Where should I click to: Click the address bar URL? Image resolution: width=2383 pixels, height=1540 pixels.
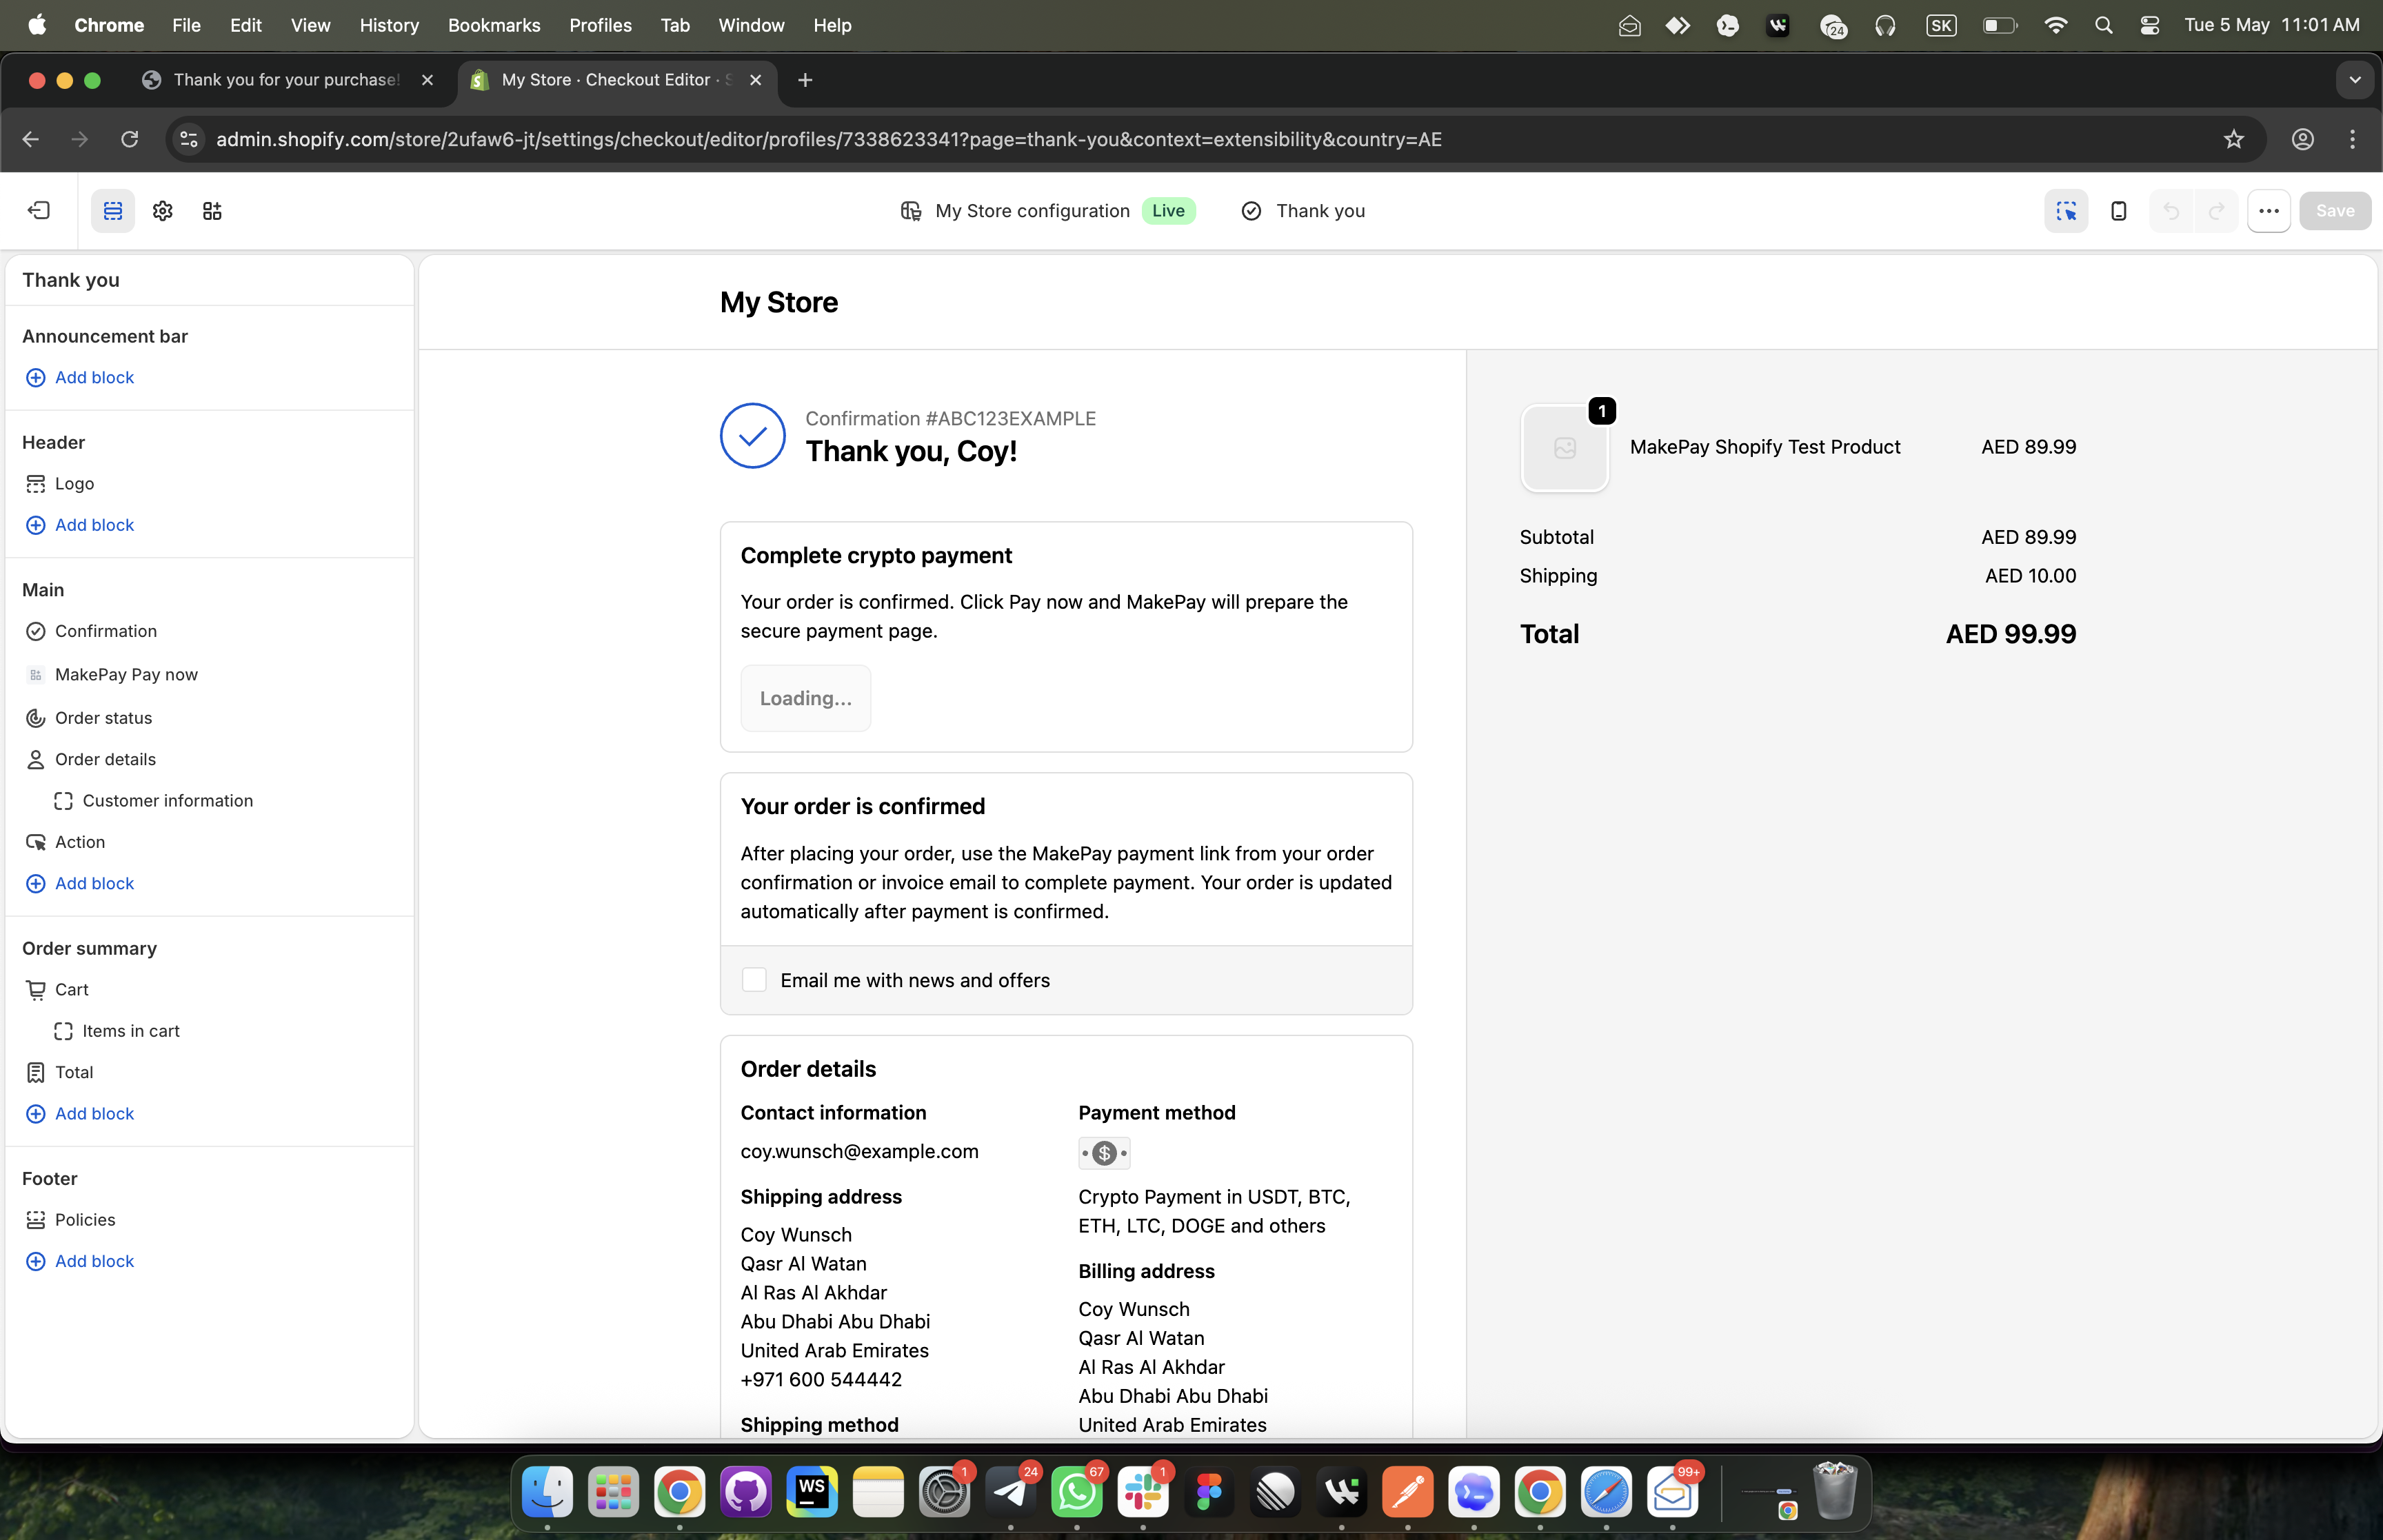coord(829,139)
